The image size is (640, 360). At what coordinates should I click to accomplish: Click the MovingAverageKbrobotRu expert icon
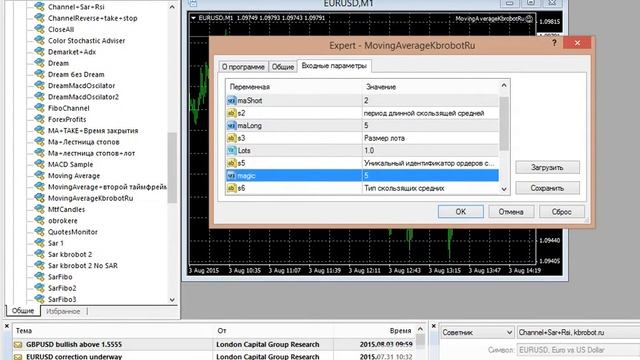point(39,198)
